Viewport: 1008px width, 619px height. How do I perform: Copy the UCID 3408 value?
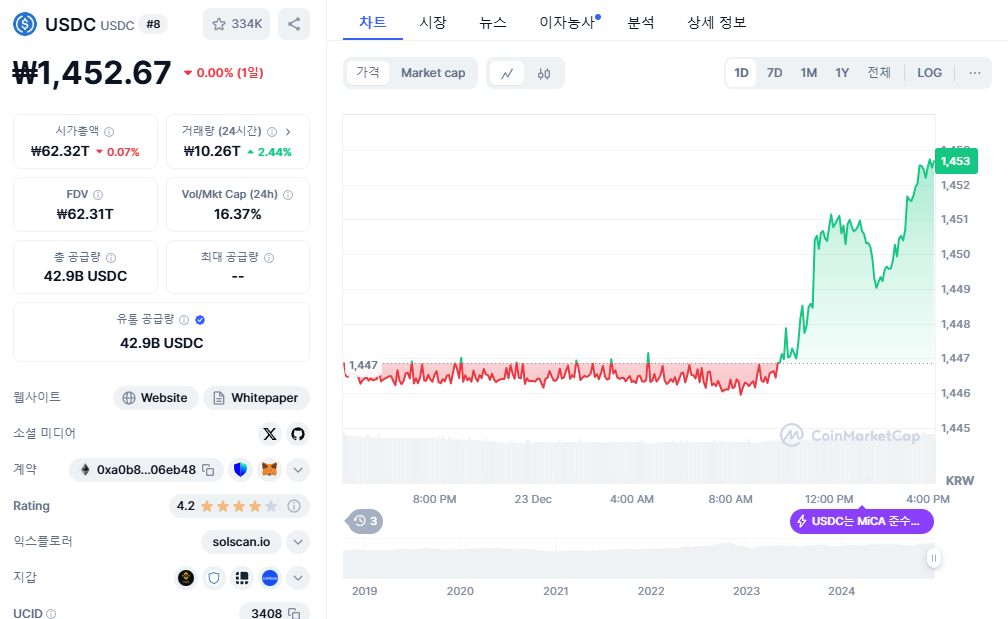(x=294, y=613)
